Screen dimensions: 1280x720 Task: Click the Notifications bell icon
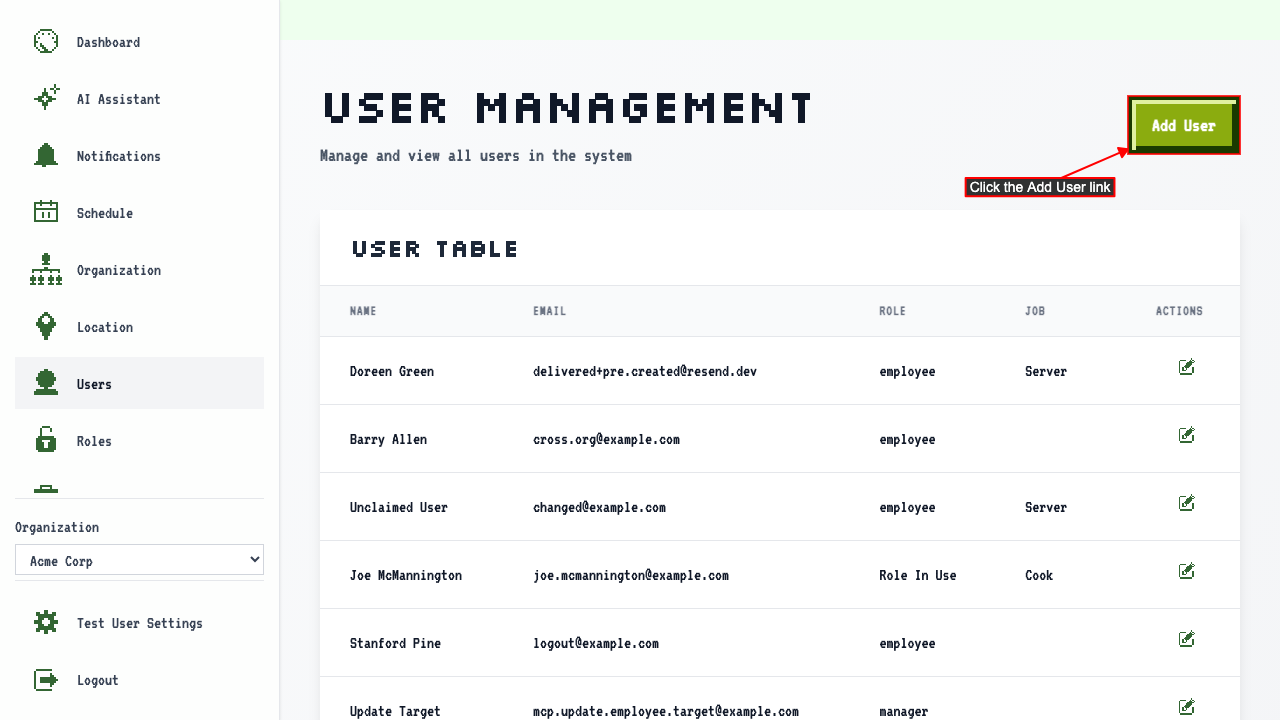pyautogui.click(x=46, y=156)
